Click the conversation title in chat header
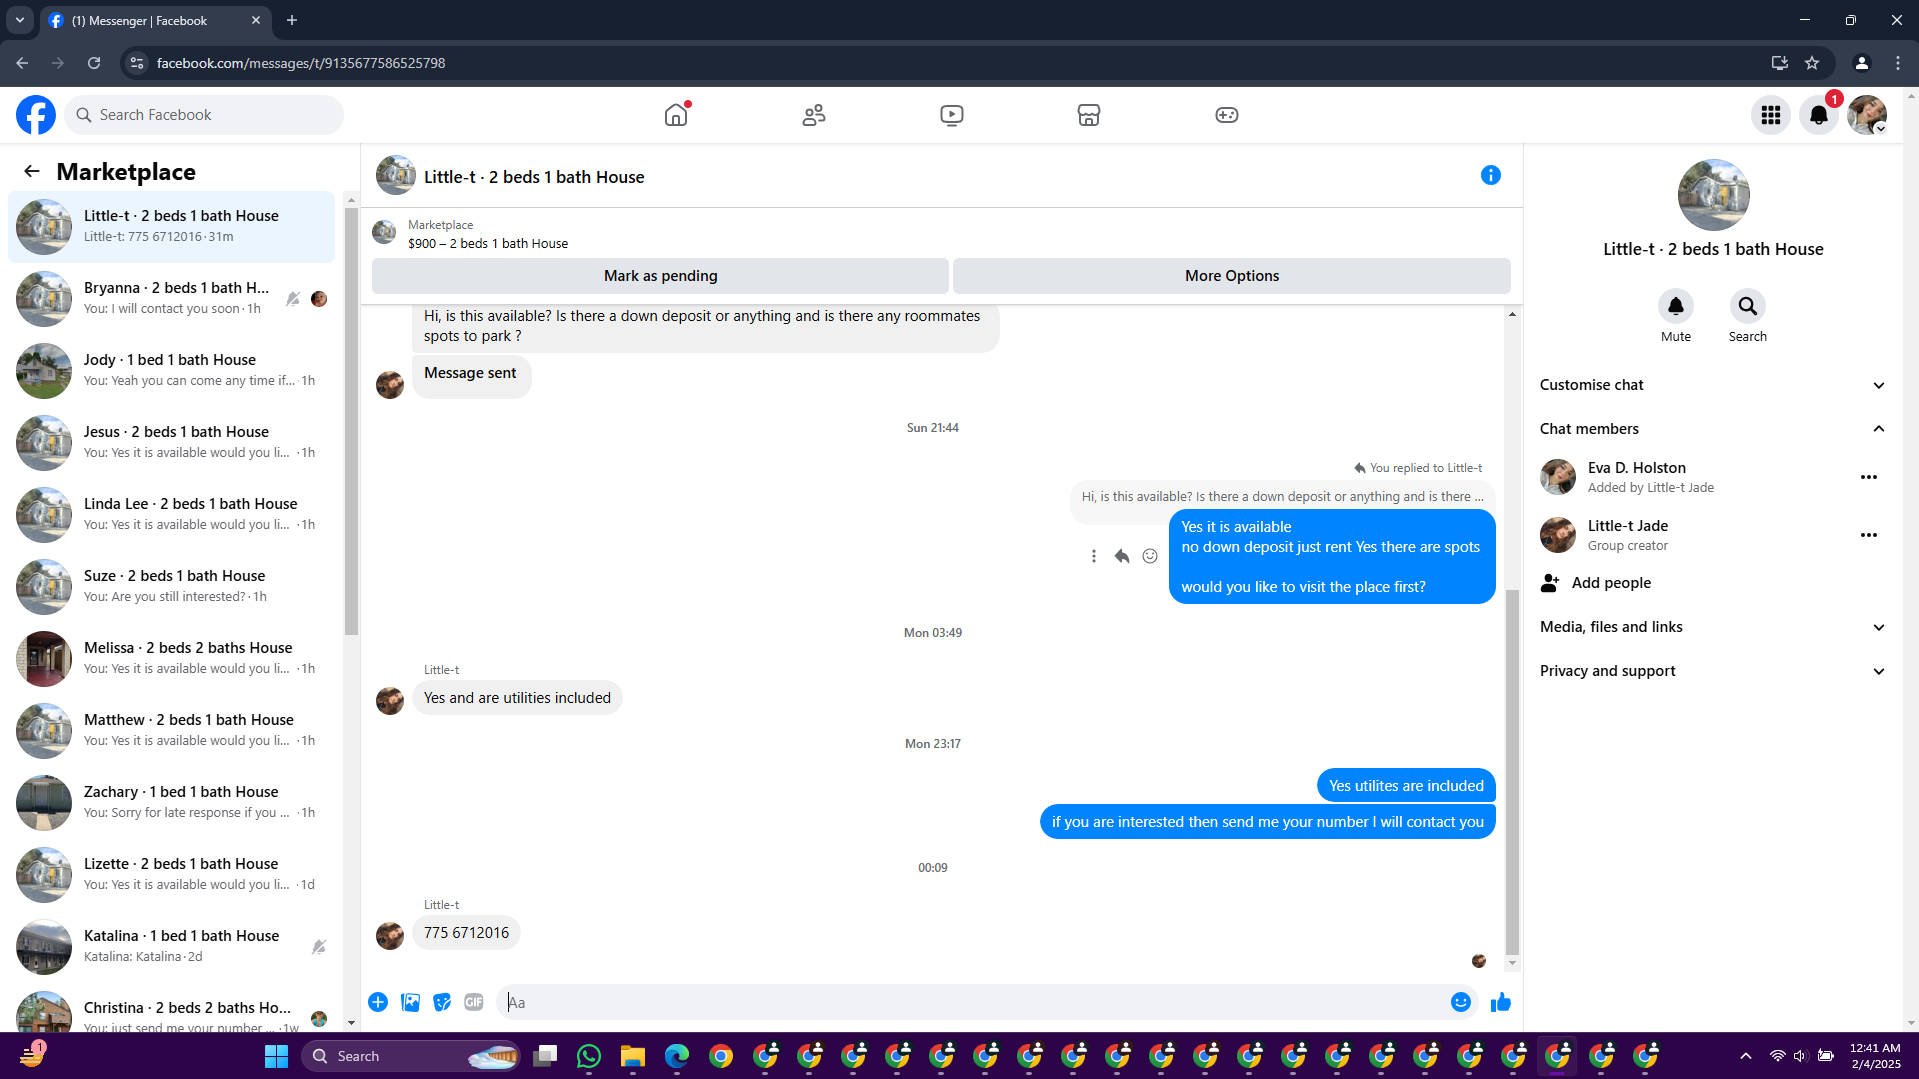This screenshot has width=1919, height=1079. [x=534, y=177]
